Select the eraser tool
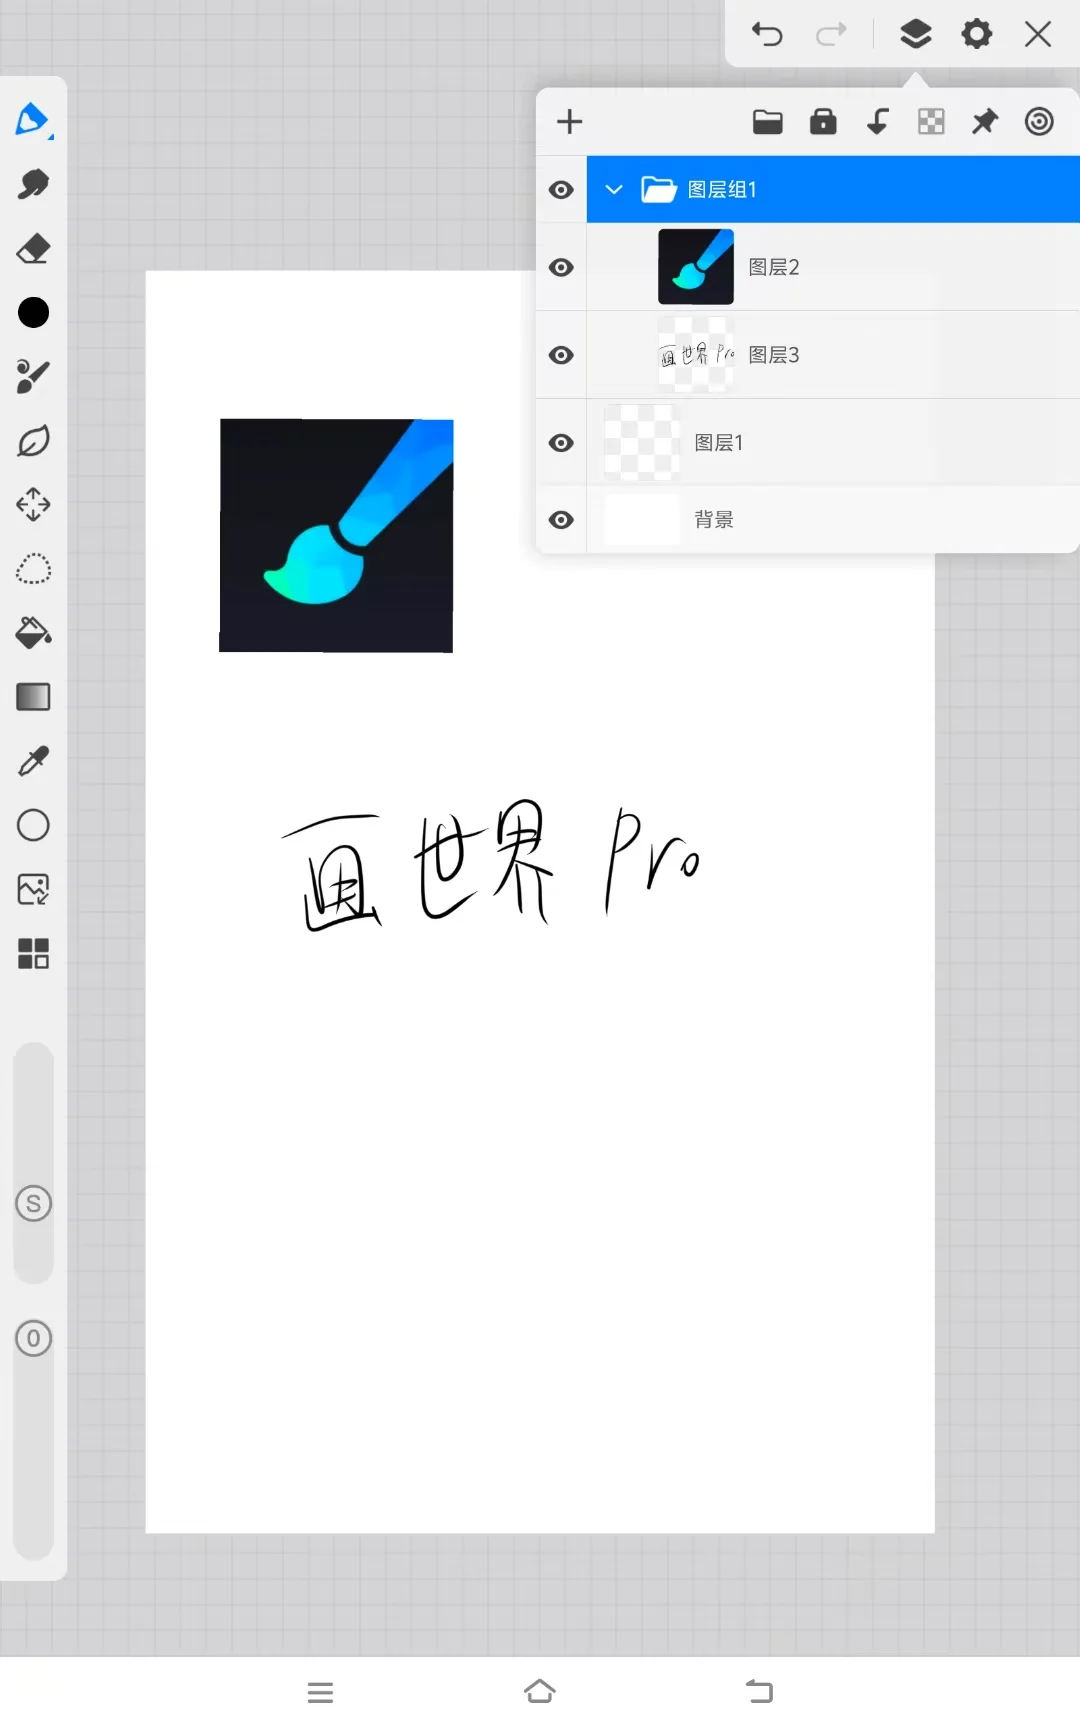Image resolution: width=1080 pixels, height=1728 pixels. pos(33,248)
